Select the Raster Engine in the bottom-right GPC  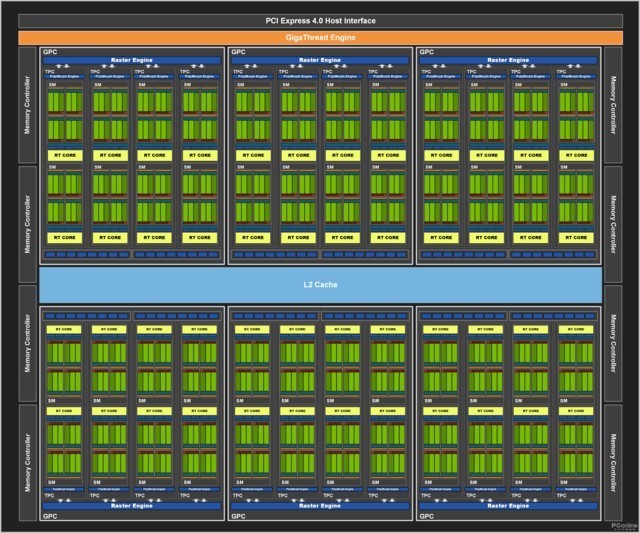(508, 507)
